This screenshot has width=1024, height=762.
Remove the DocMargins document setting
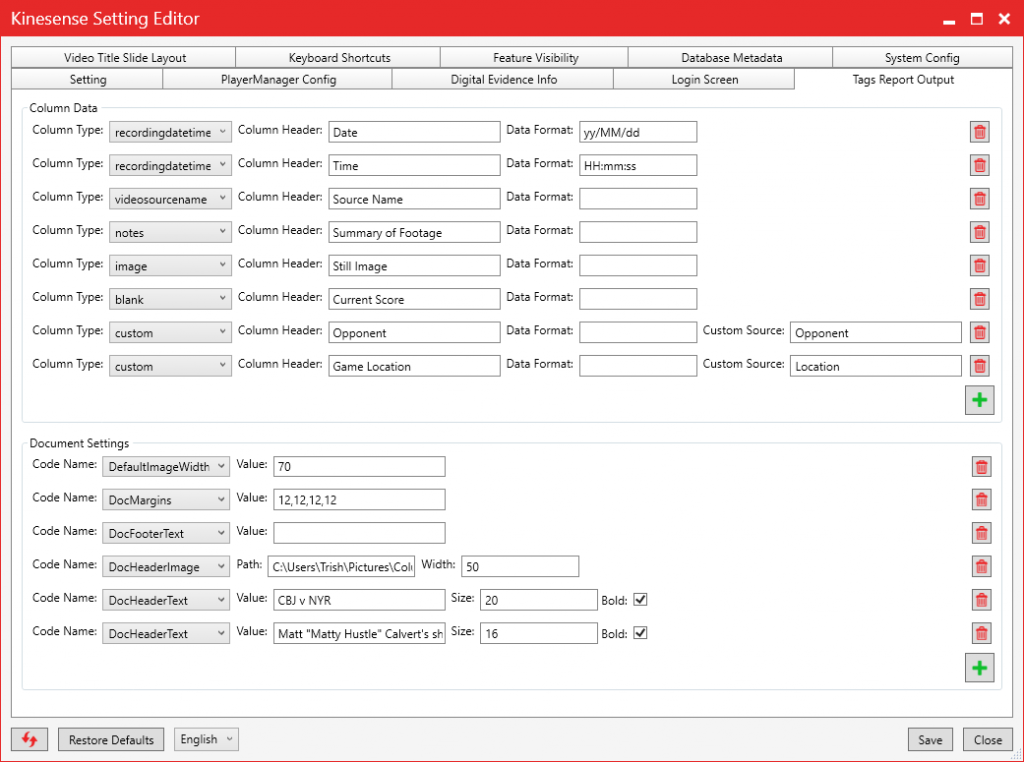[982, 500]
